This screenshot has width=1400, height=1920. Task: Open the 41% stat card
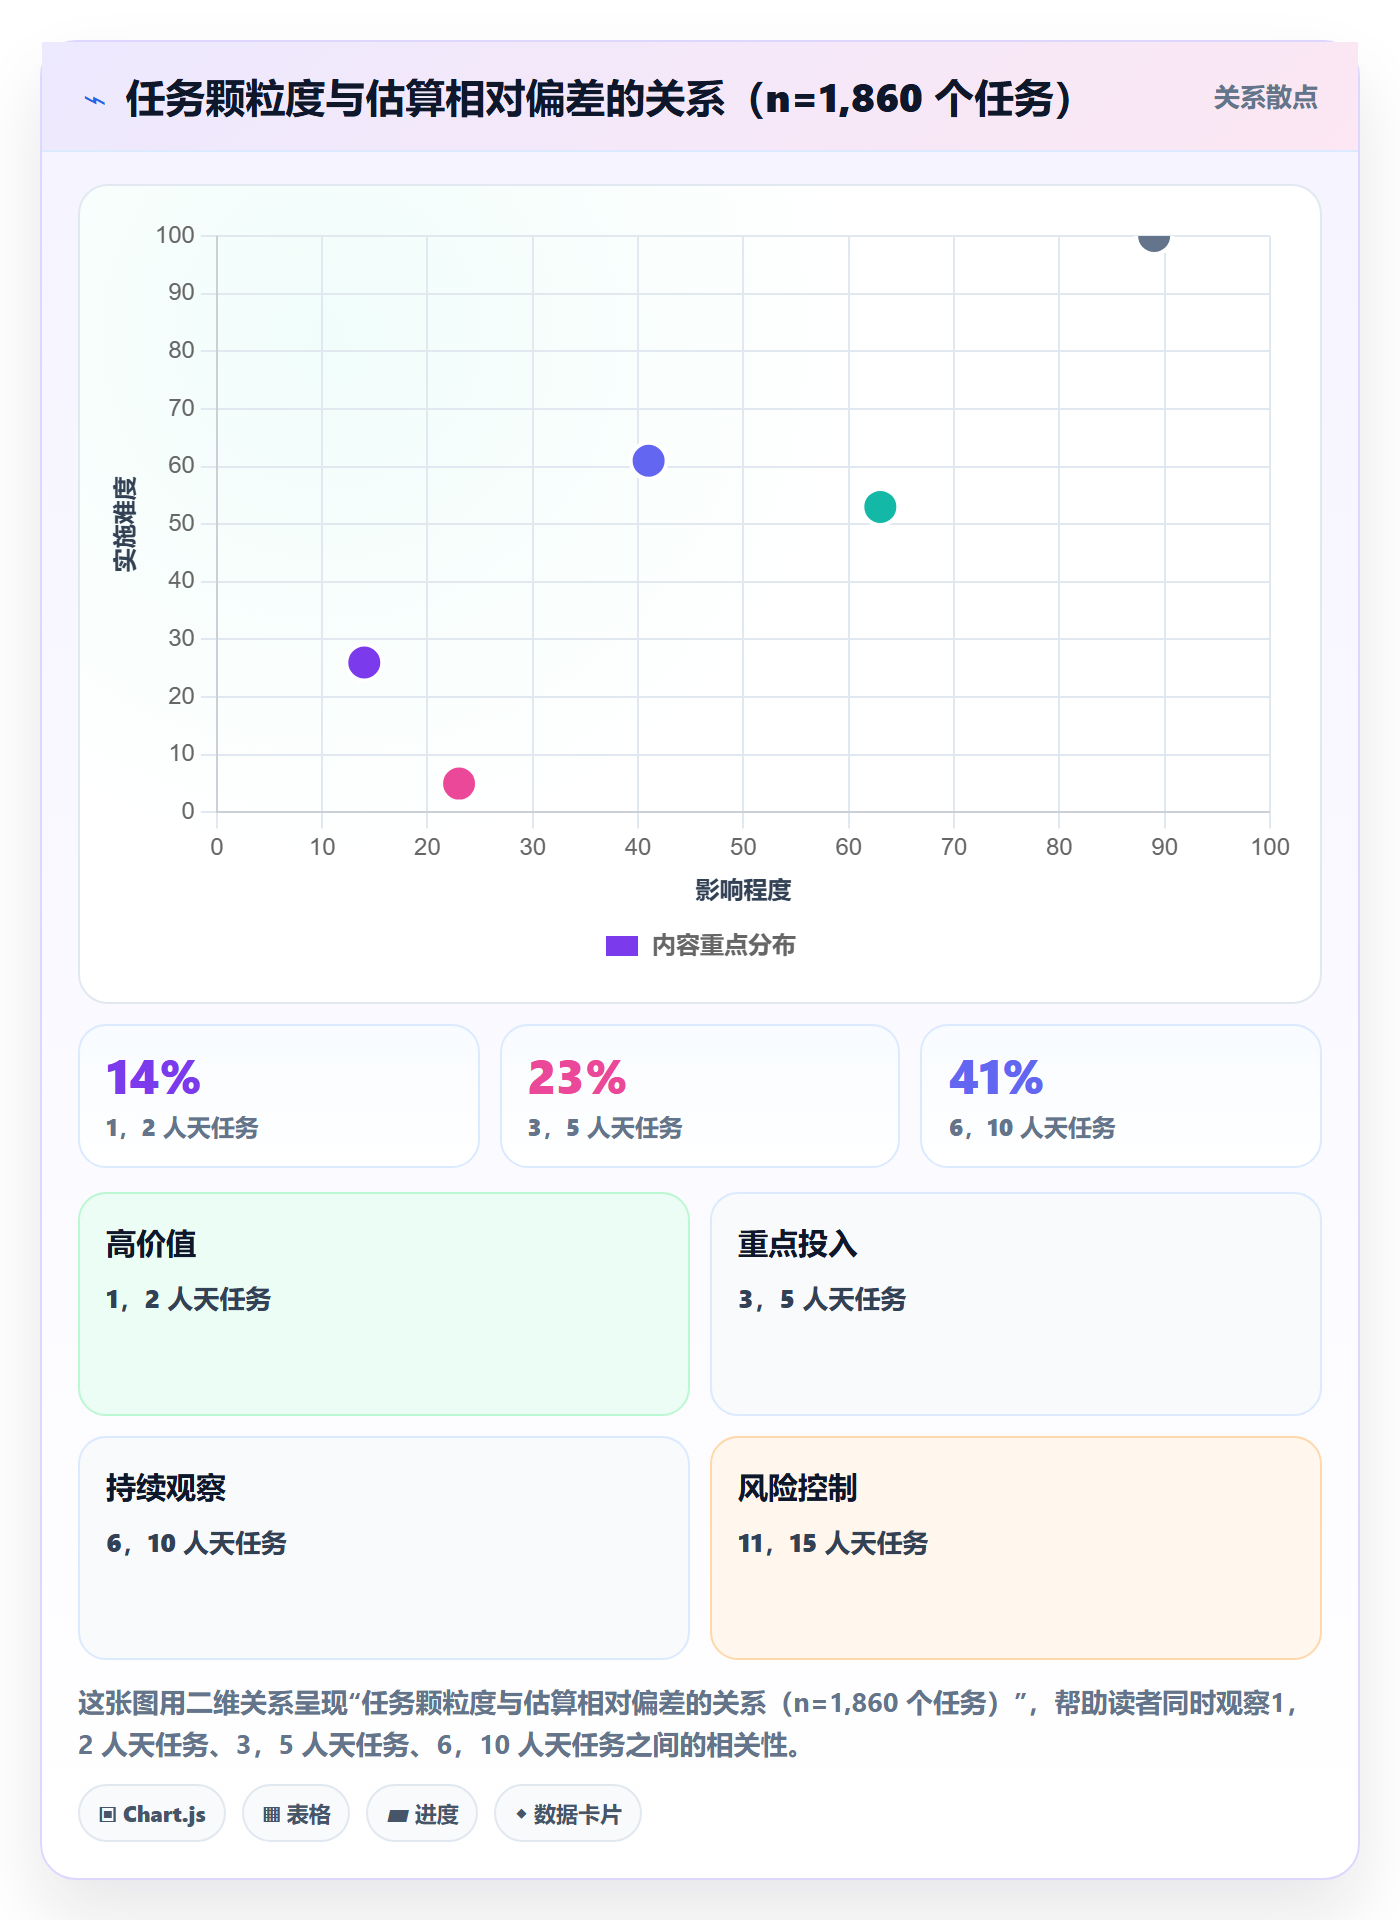[x=1121, y=1096]
